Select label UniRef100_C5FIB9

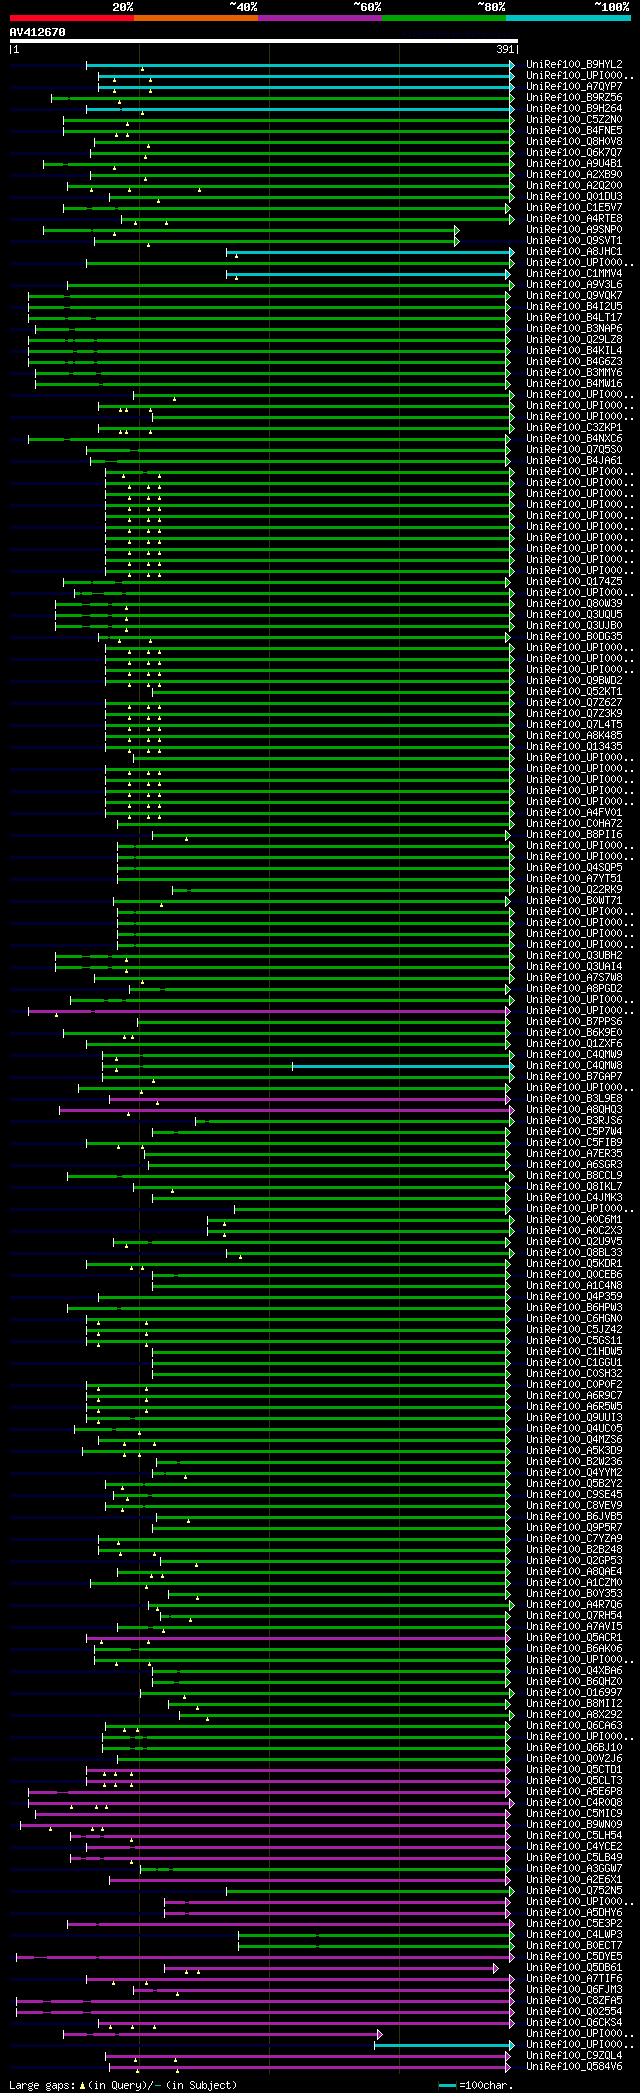coord(574,1143)
